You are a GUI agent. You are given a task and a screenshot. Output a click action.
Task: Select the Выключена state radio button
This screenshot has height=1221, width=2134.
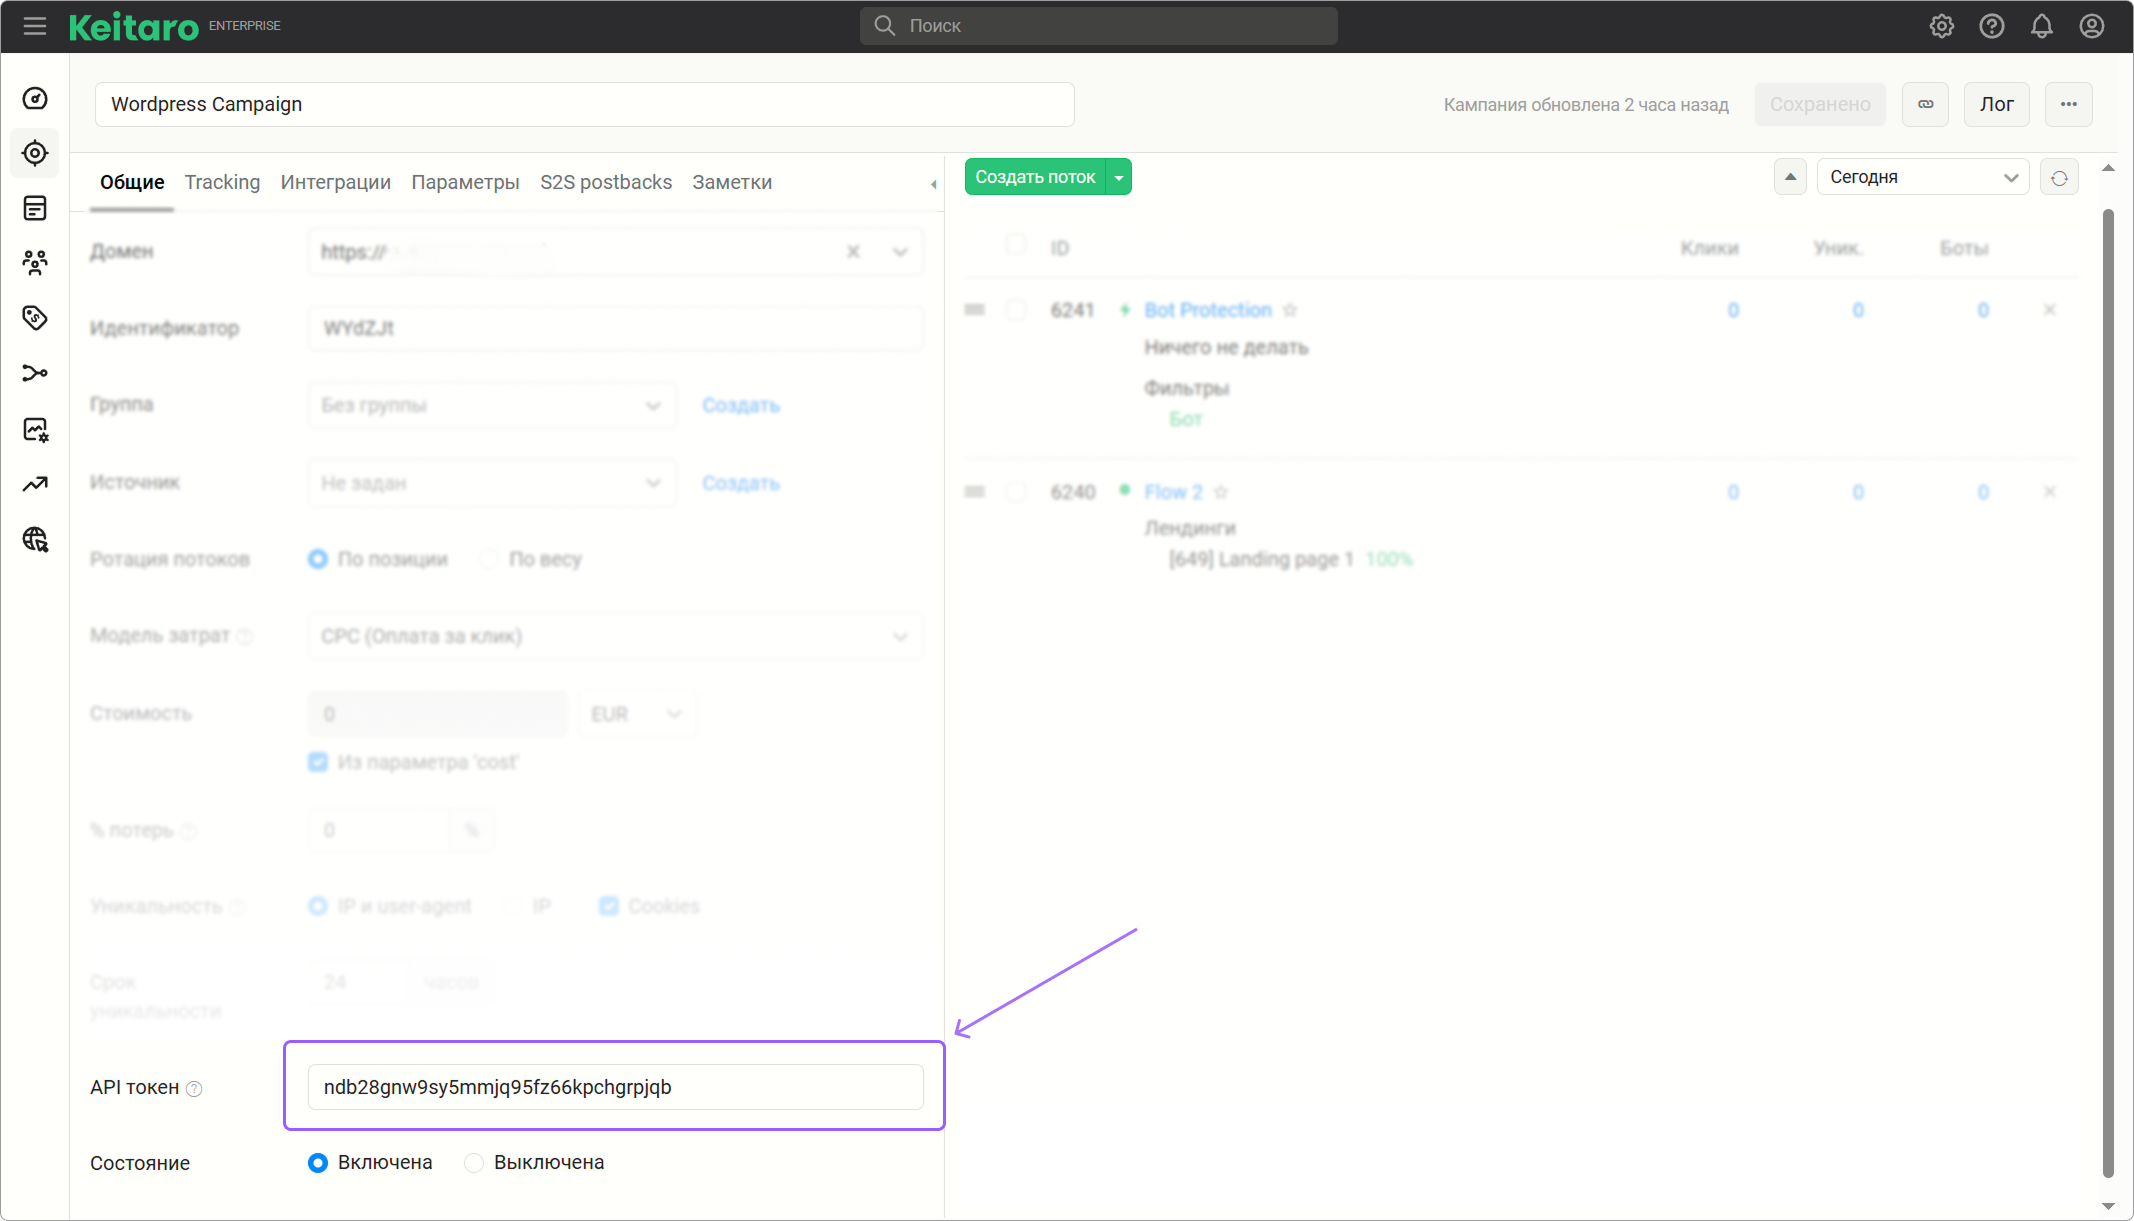click(x=474, y=1163)
